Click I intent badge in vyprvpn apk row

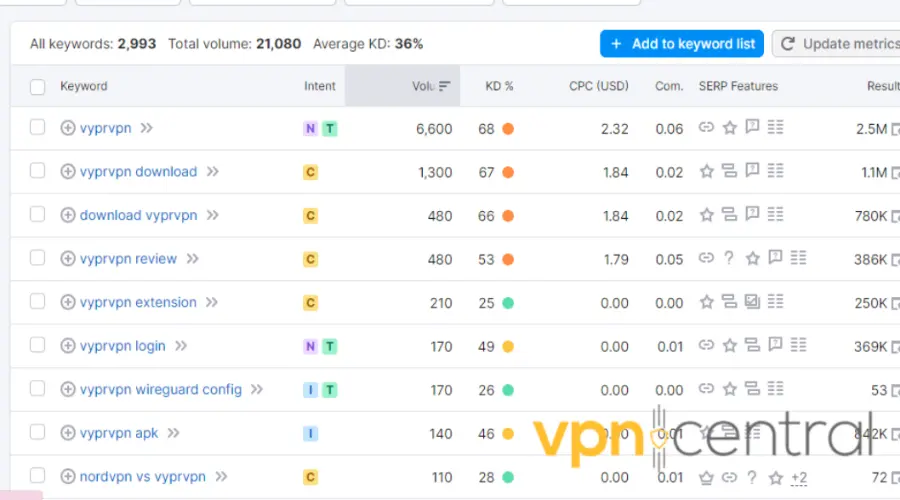(x=311, y=433)
